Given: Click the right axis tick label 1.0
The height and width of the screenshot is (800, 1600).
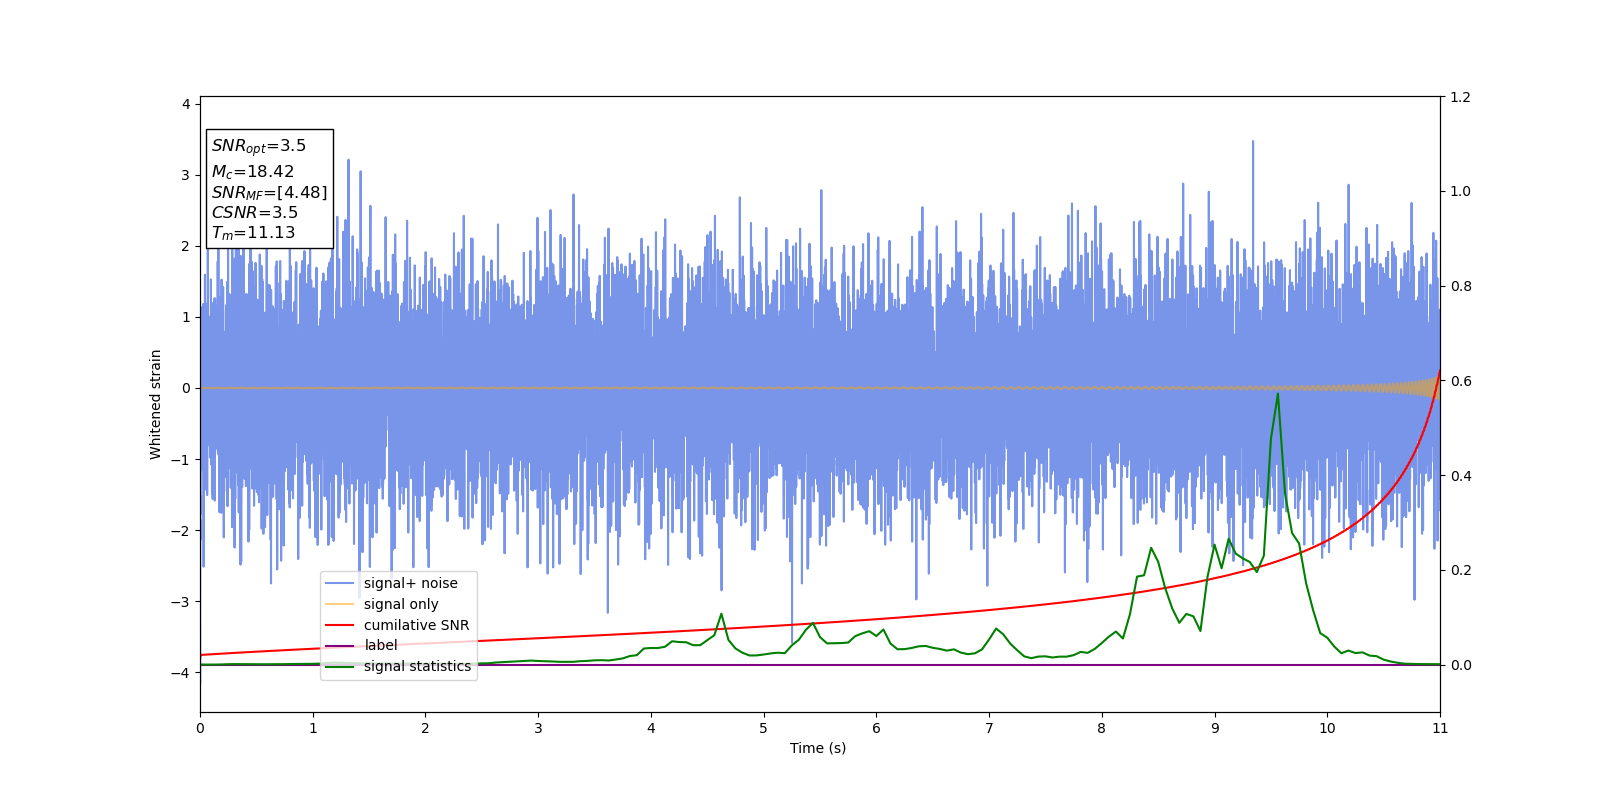Looking at the screenshot, I should coord(1461,191).
